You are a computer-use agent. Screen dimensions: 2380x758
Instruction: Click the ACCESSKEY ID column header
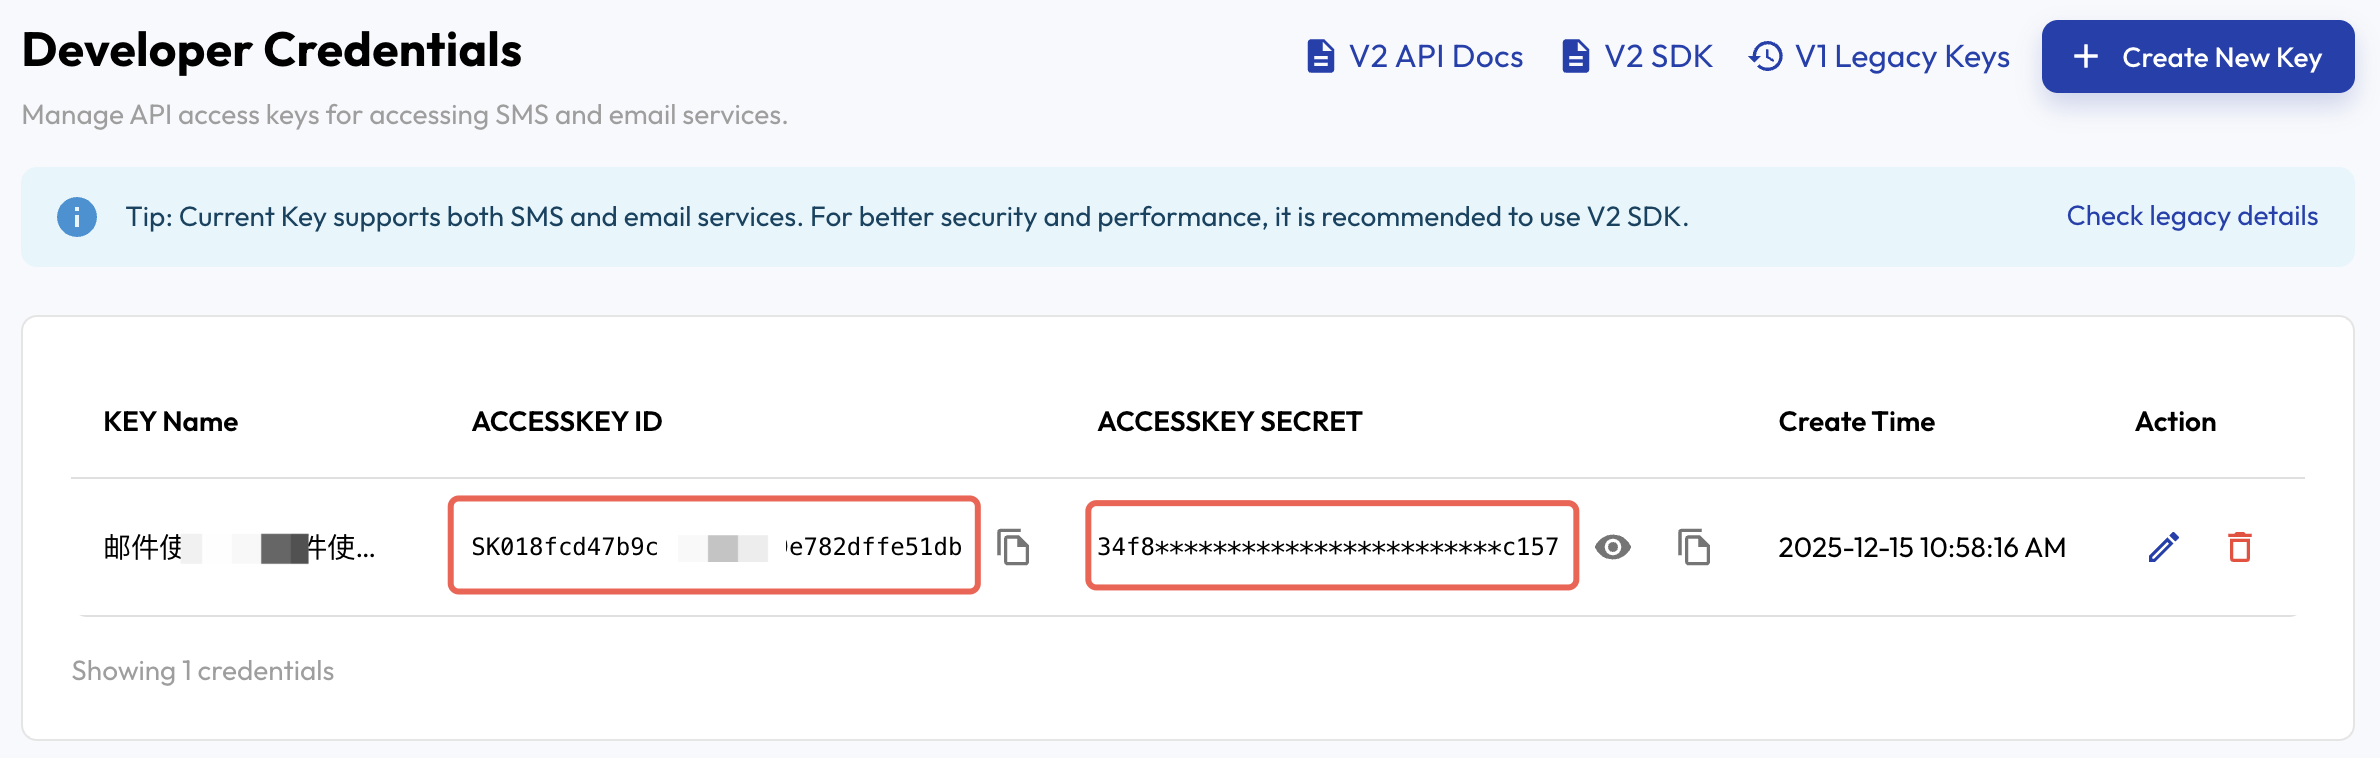567,422
